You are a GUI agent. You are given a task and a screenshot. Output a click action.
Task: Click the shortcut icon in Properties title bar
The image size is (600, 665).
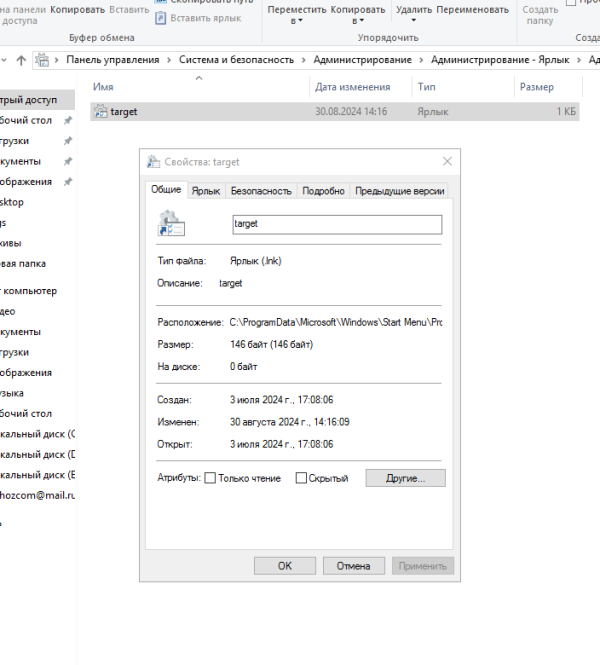[x=153, y=162]
